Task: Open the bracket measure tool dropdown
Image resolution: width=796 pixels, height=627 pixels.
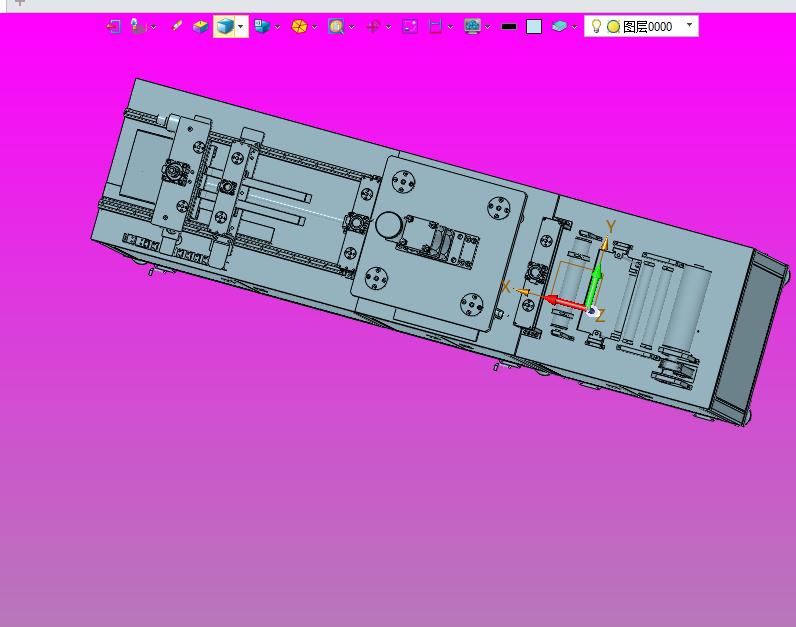Action: tap(450, 27)
